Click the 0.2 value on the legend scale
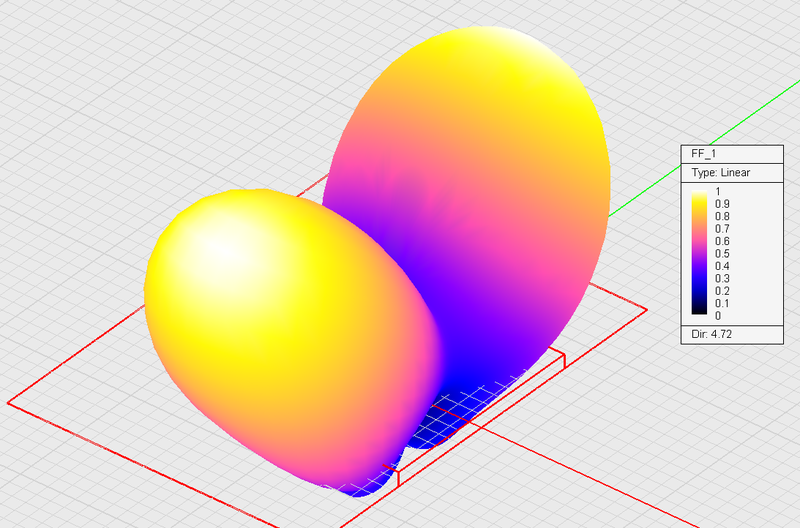 point(722,291)
